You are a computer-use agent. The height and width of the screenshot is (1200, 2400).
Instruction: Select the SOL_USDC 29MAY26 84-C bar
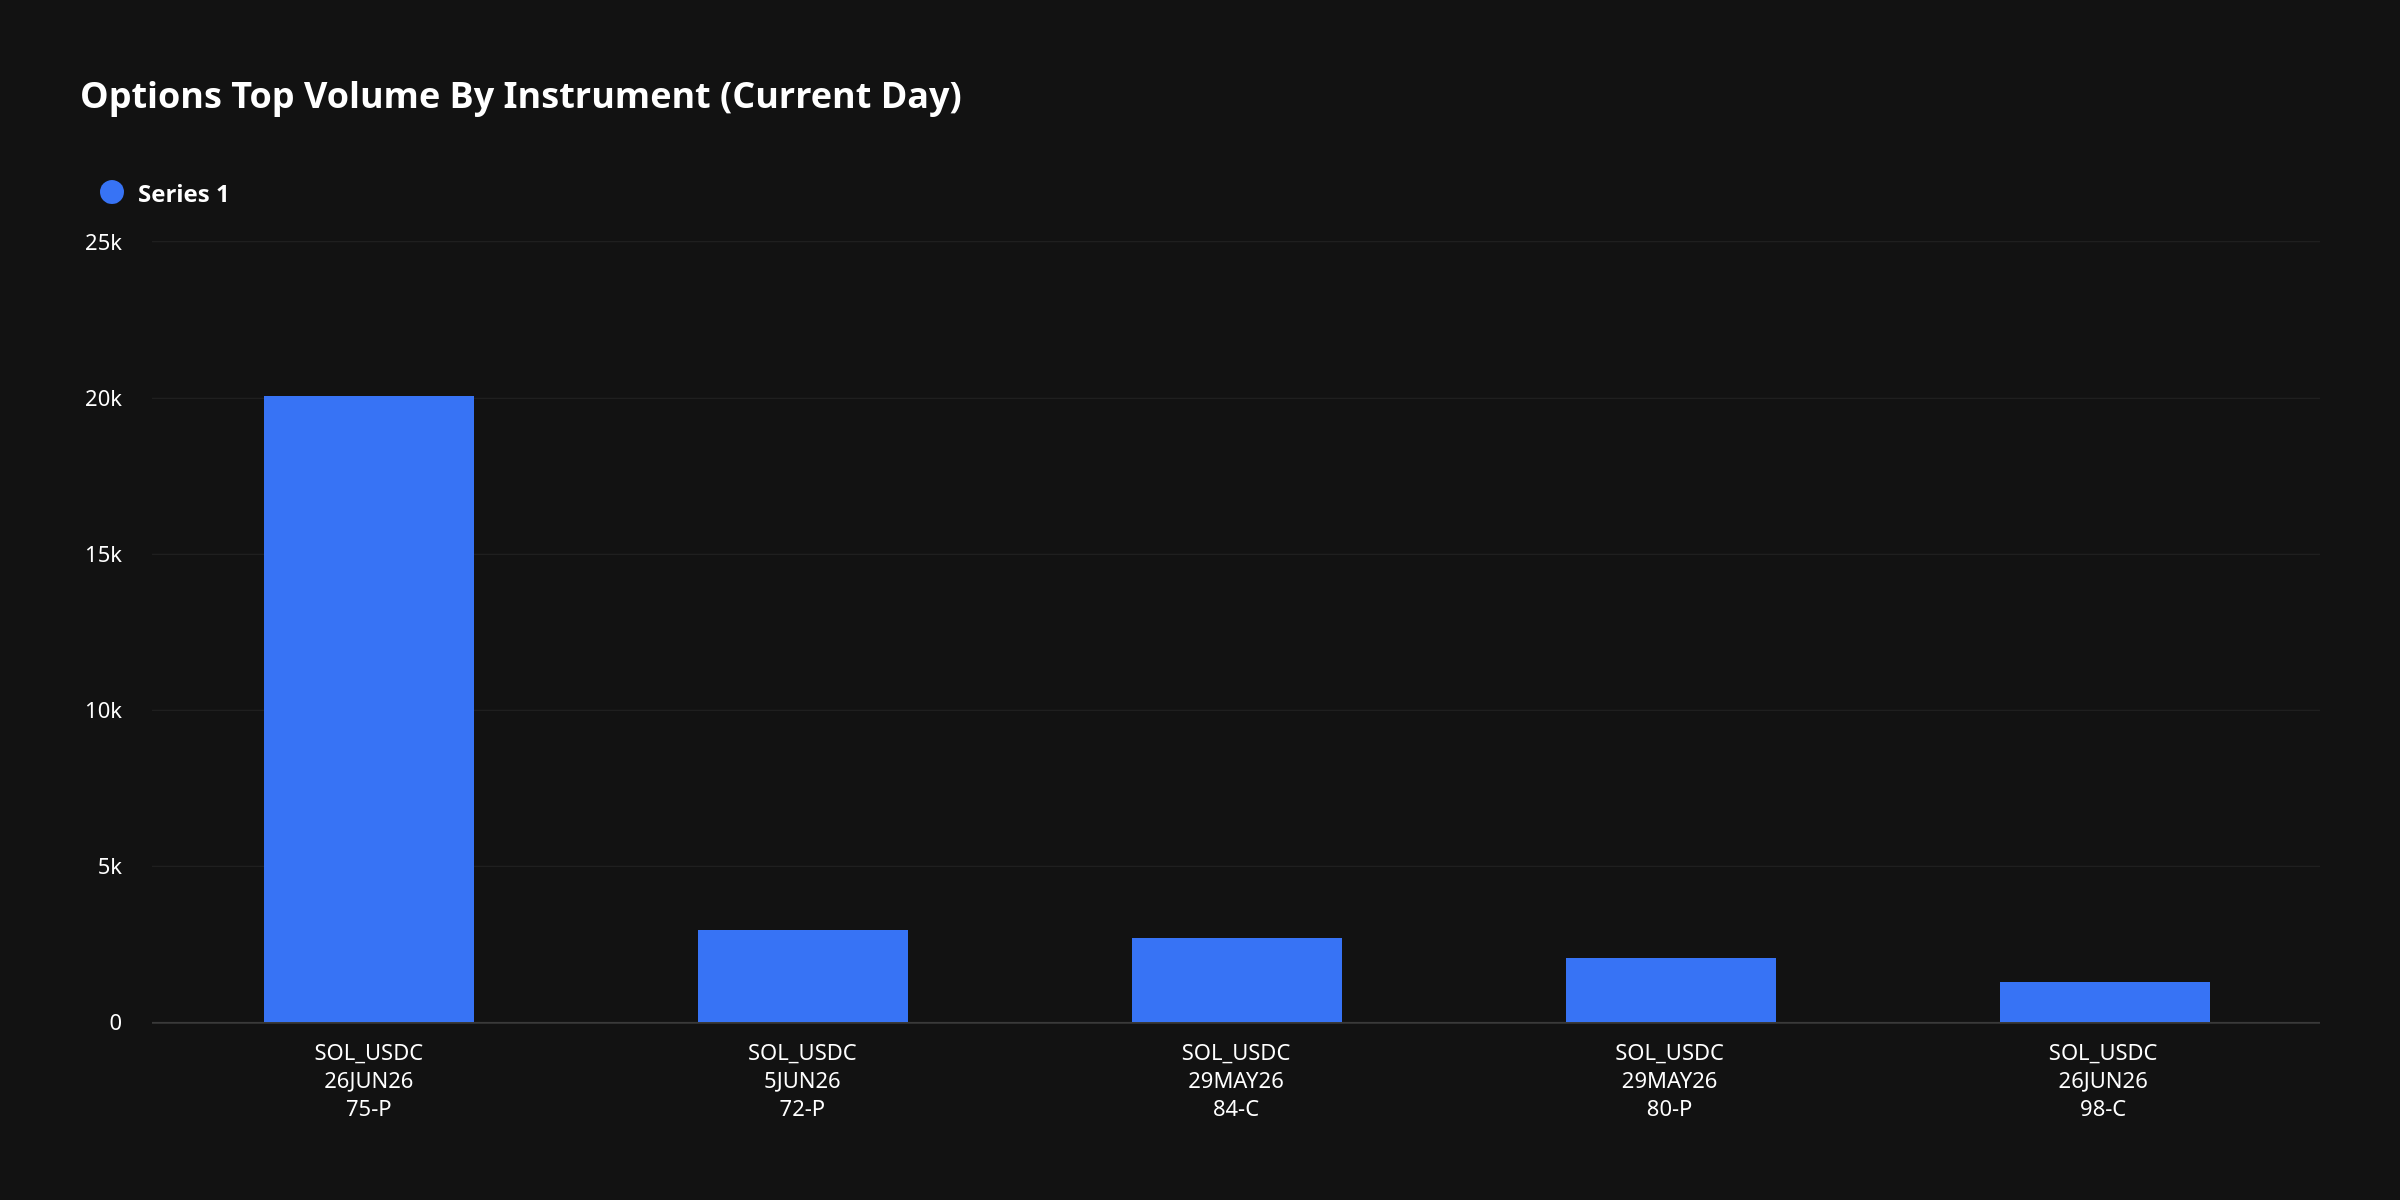pos(1237,980)
